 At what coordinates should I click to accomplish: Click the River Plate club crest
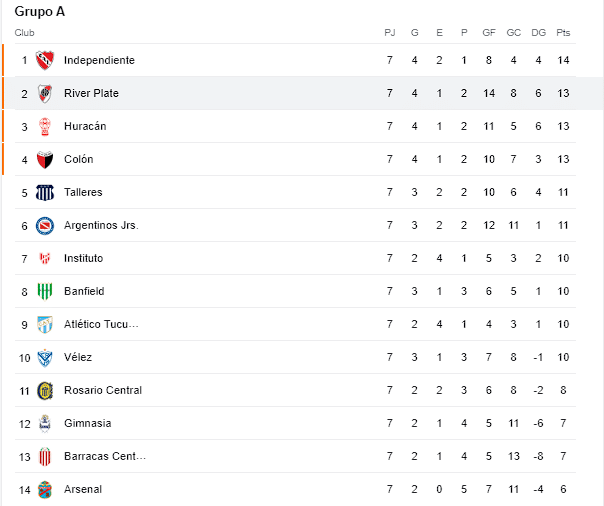tap(45, 94)
